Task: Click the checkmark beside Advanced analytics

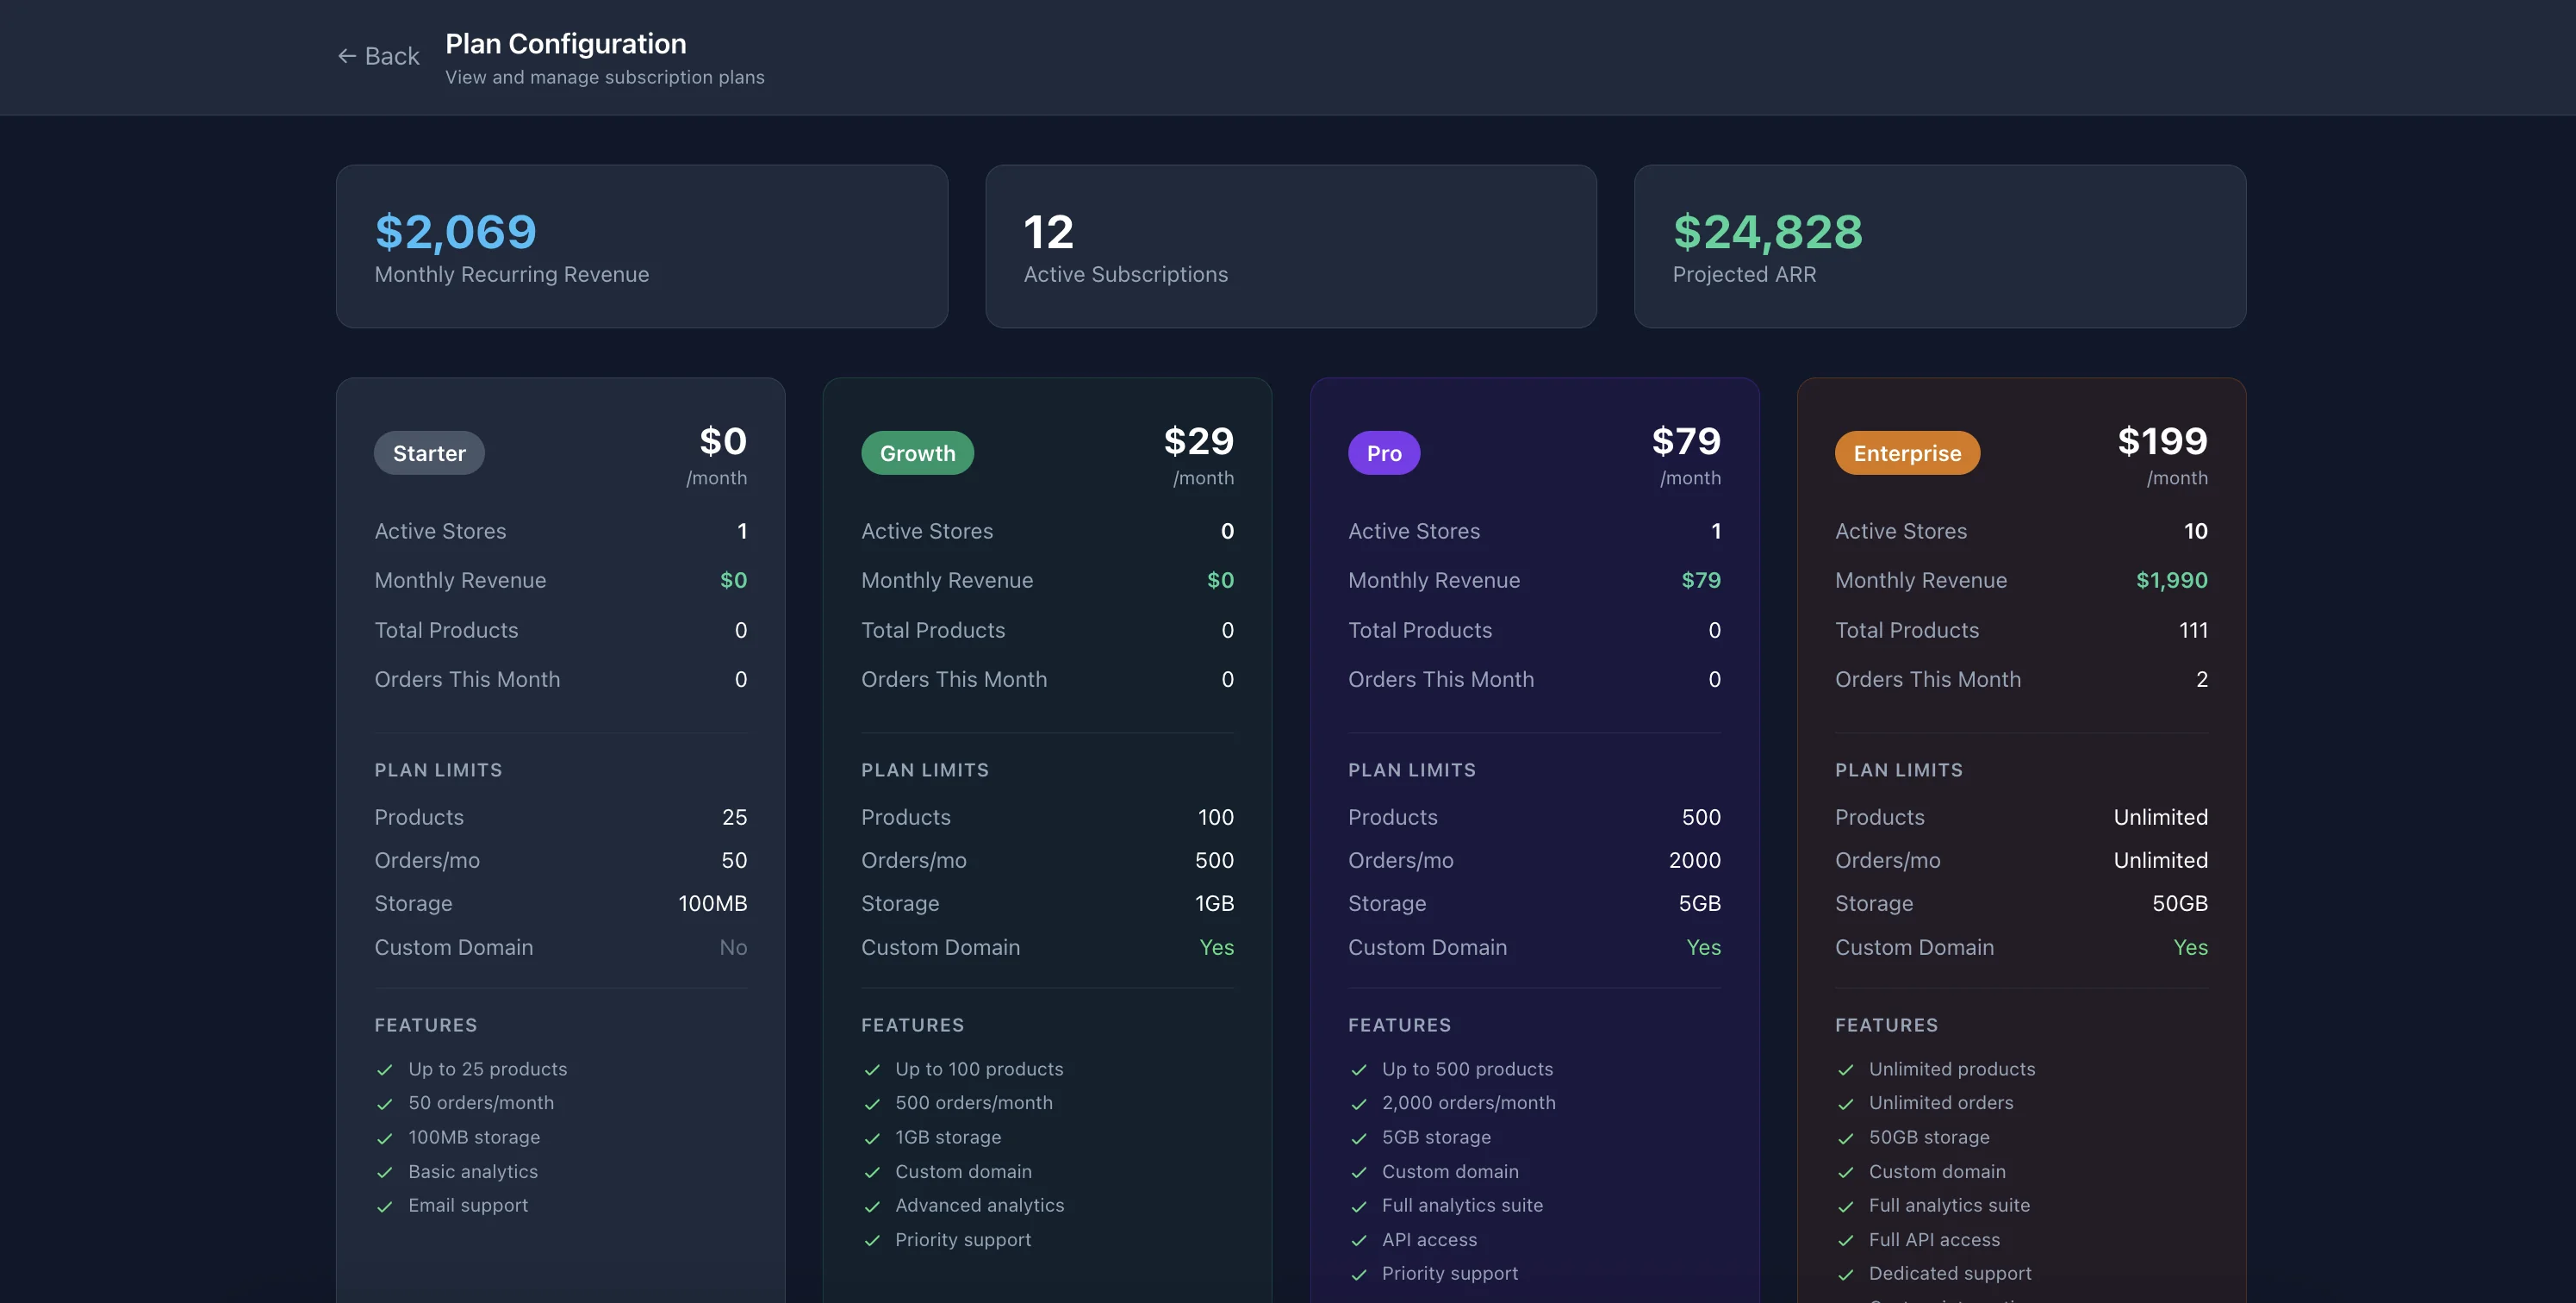Action: tap(871, 1206)
